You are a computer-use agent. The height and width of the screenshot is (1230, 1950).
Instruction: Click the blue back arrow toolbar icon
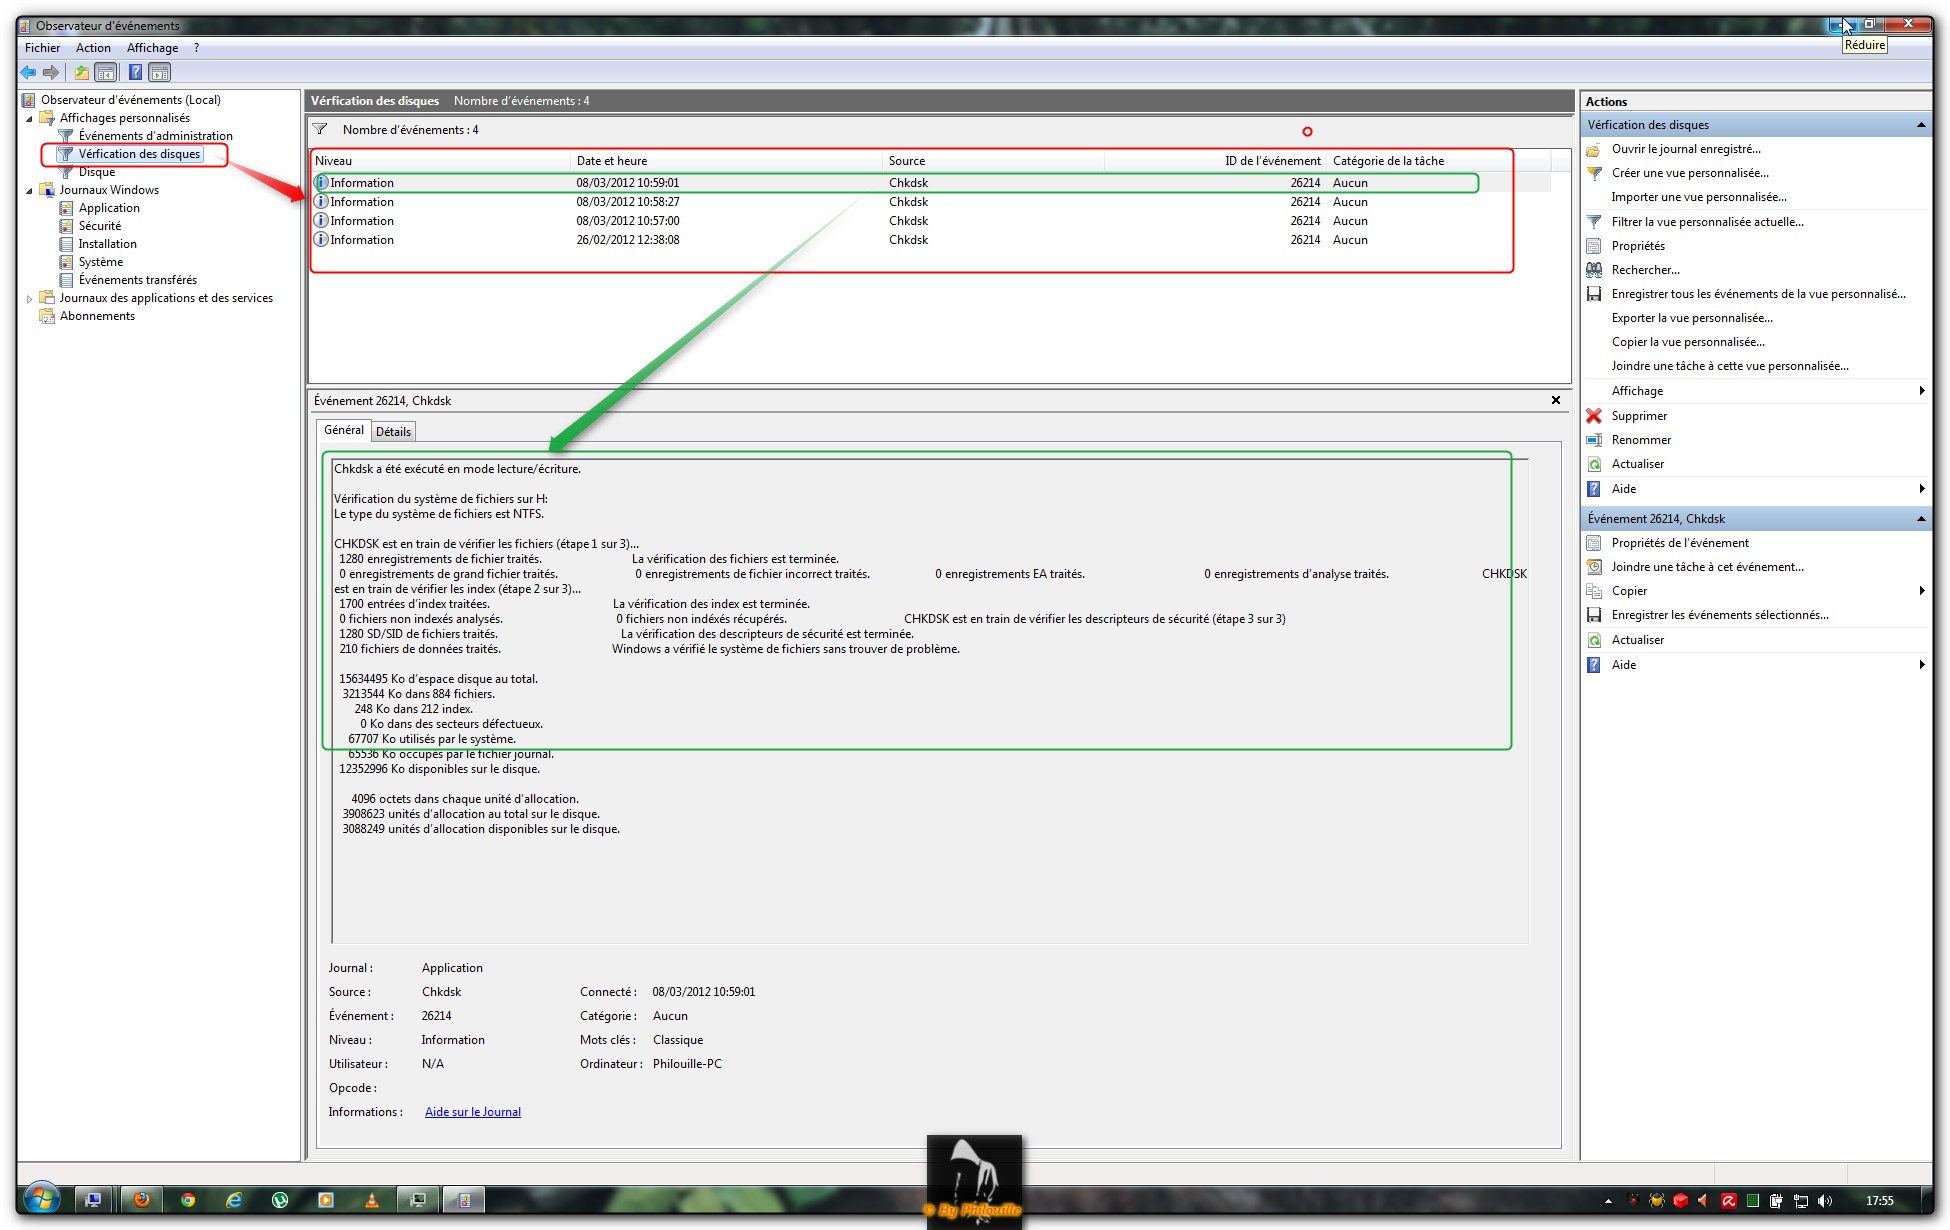coord(28,72)
